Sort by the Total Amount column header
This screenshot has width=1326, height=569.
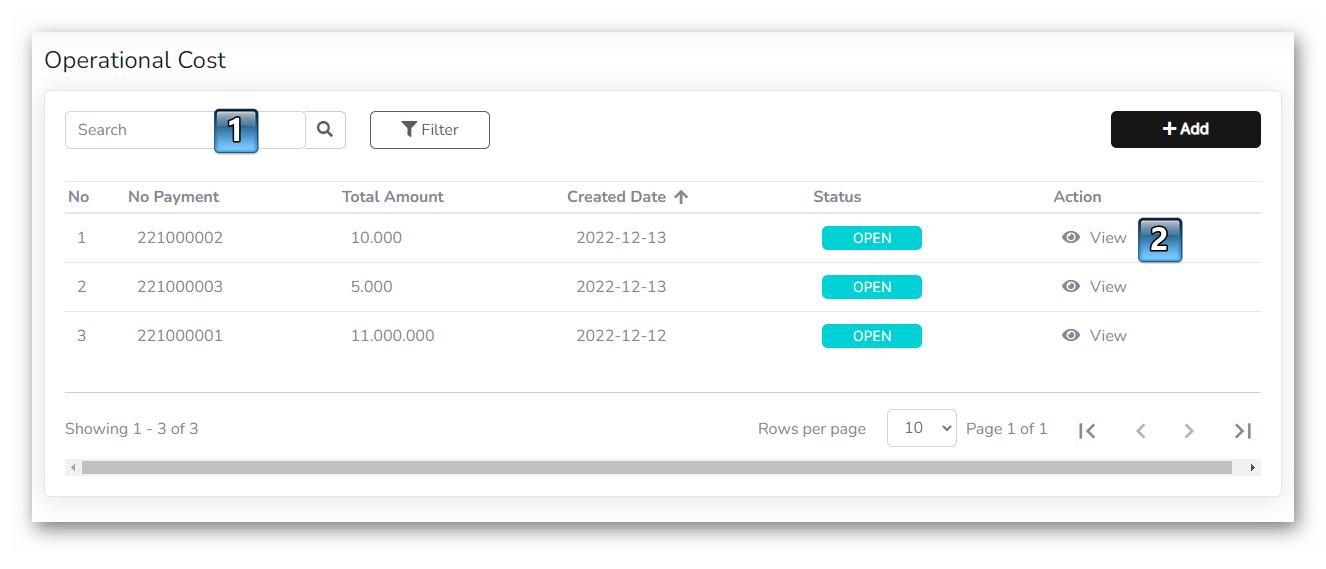392,197
